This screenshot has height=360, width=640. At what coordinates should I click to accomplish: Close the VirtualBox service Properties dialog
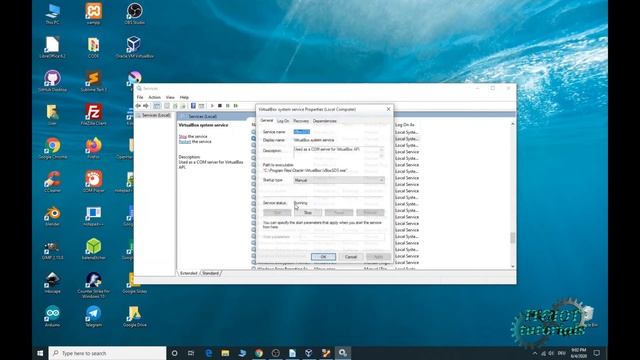[388, 109]
